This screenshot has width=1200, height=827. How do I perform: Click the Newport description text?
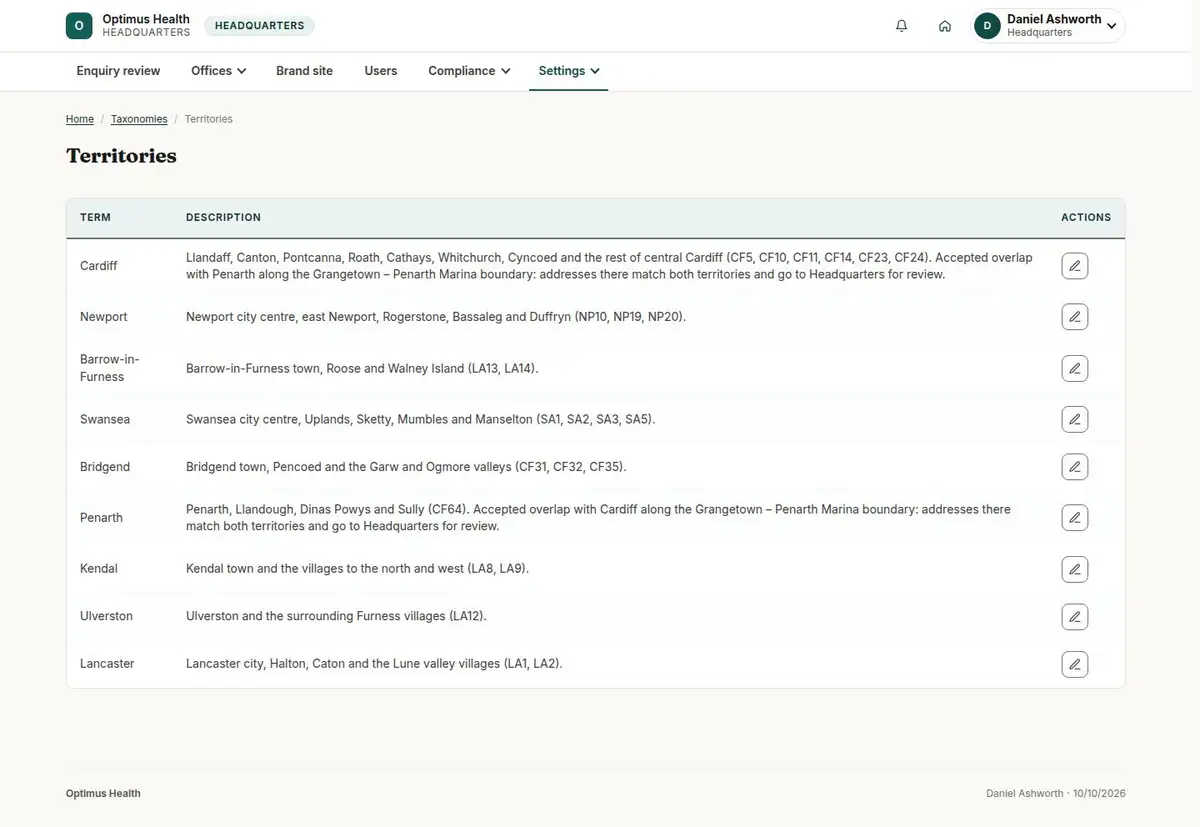436,317
